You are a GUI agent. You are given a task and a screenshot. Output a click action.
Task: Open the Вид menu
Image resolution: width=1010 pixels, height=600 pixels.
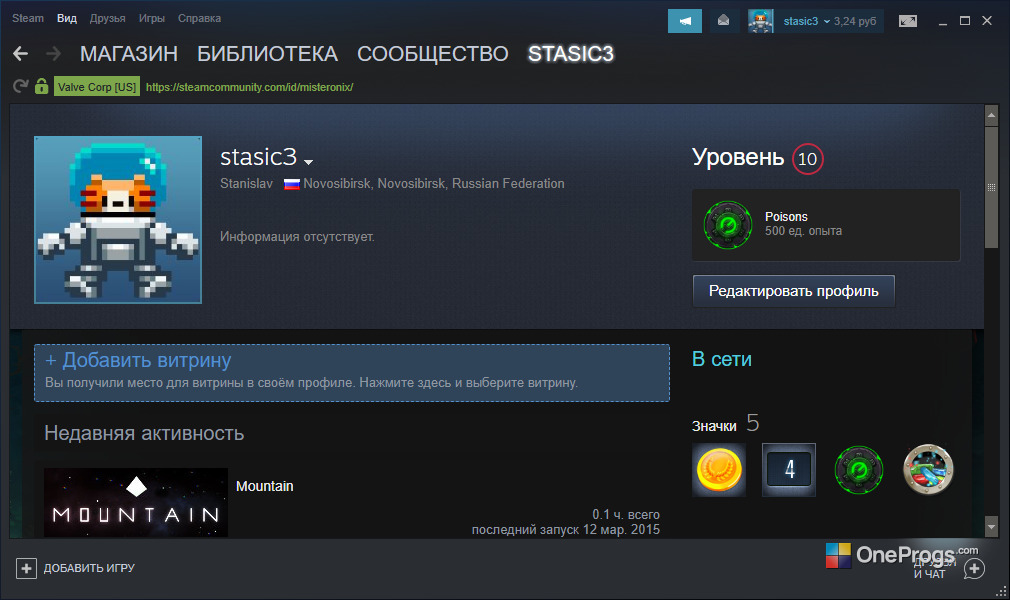tap(67, 18)
